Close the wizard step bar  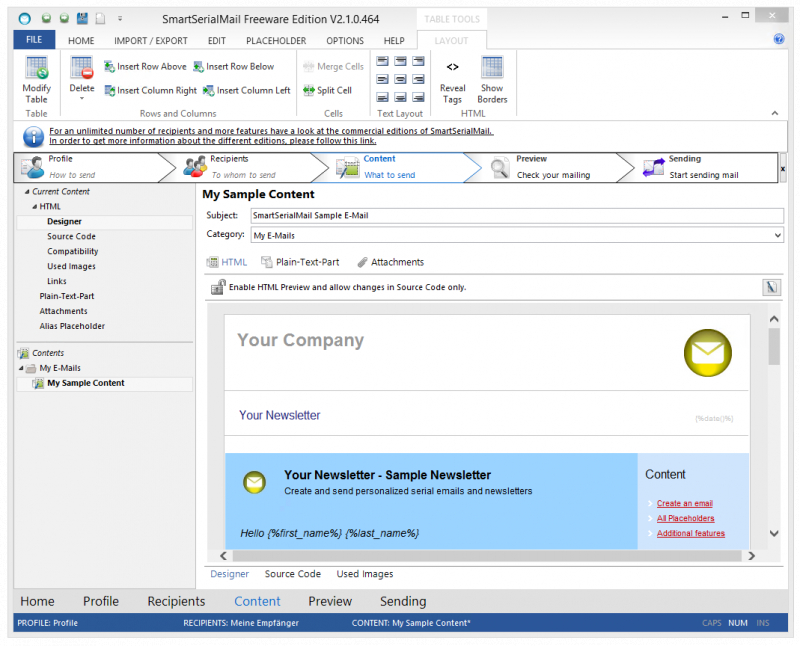tap(783, 169)
